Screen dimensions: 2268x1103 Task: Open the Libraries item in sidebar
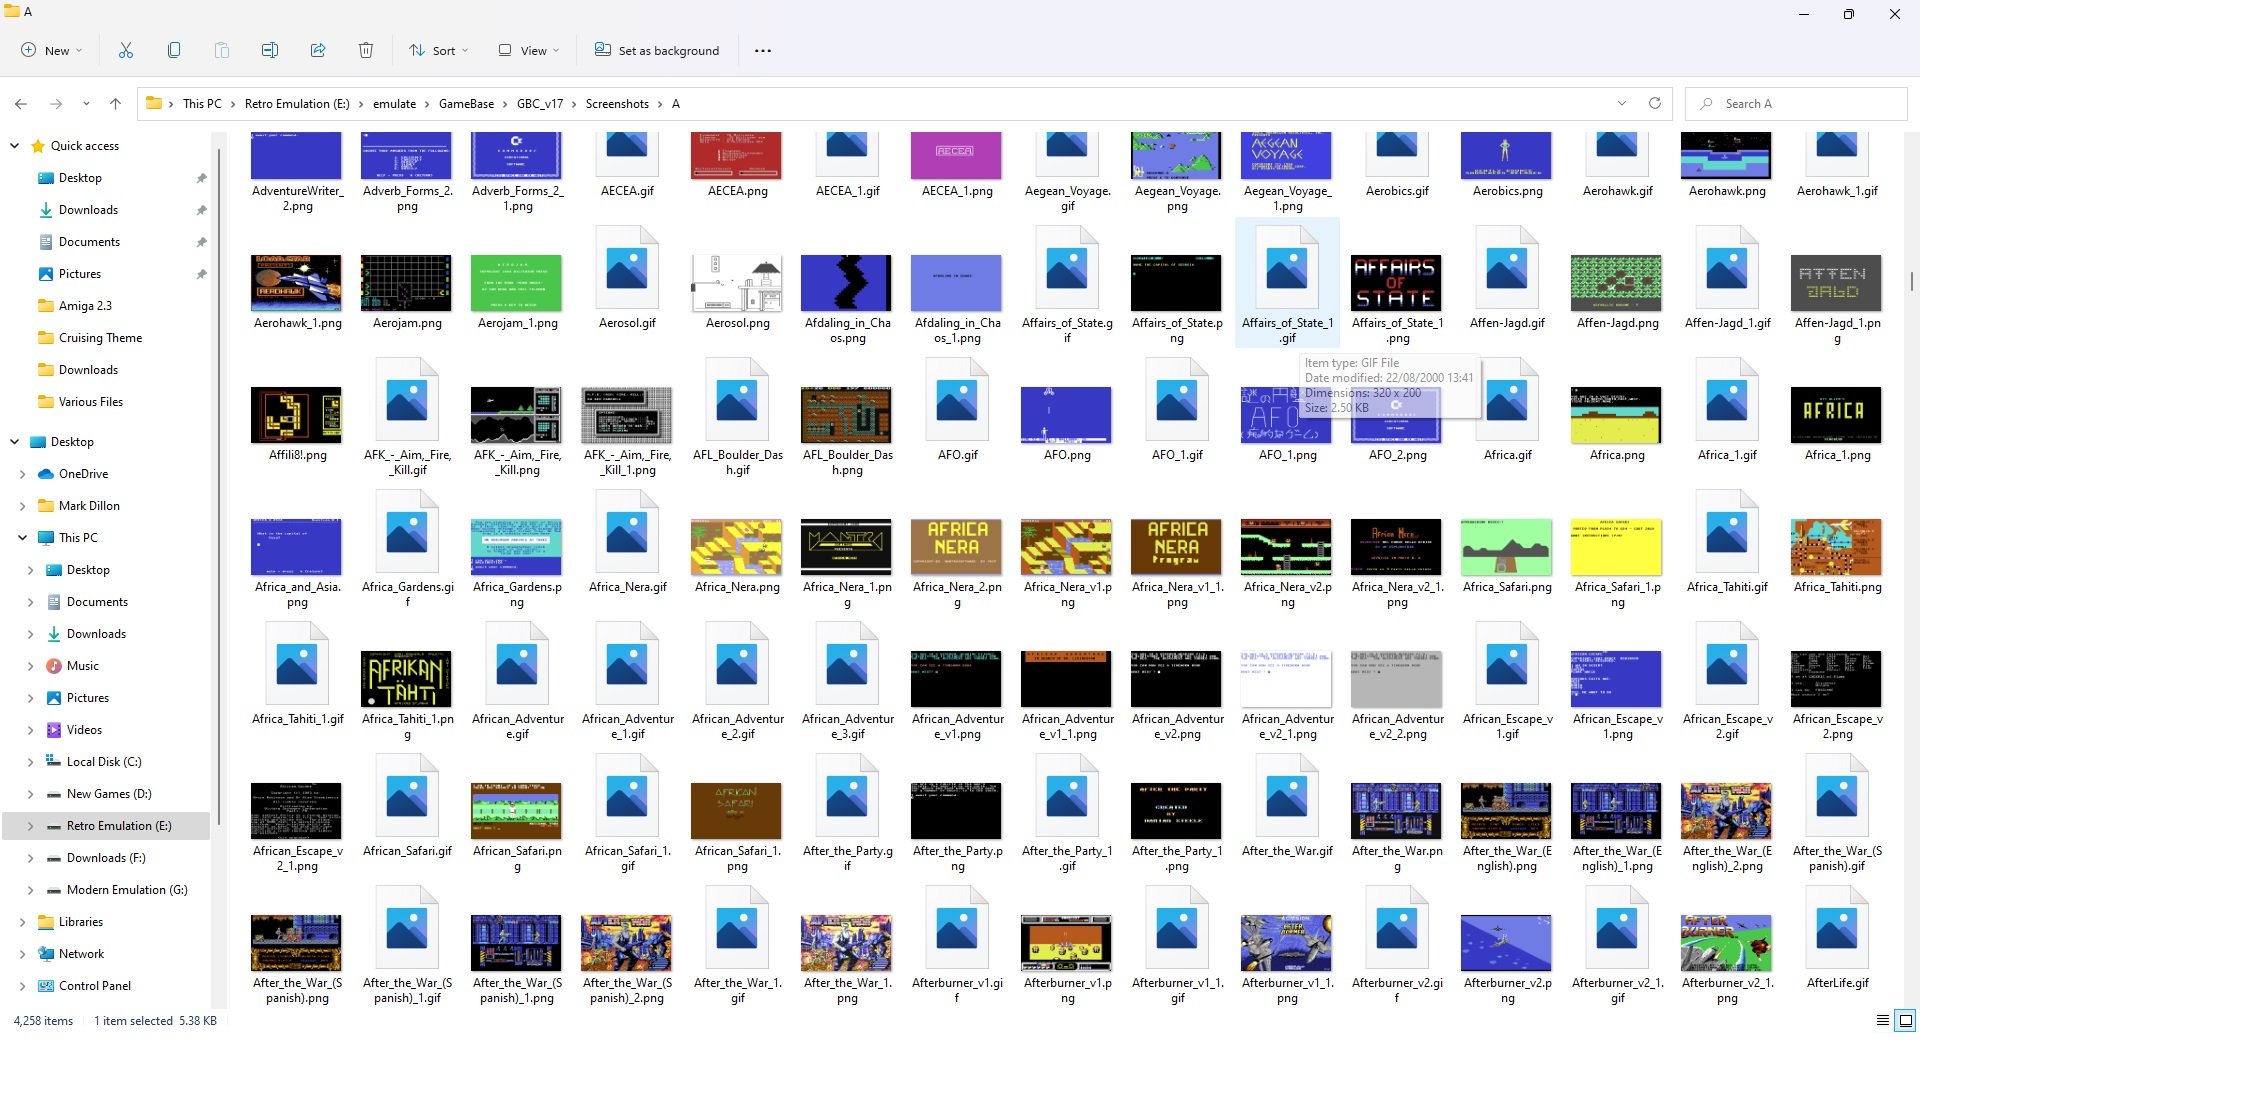tap(81, 922)
